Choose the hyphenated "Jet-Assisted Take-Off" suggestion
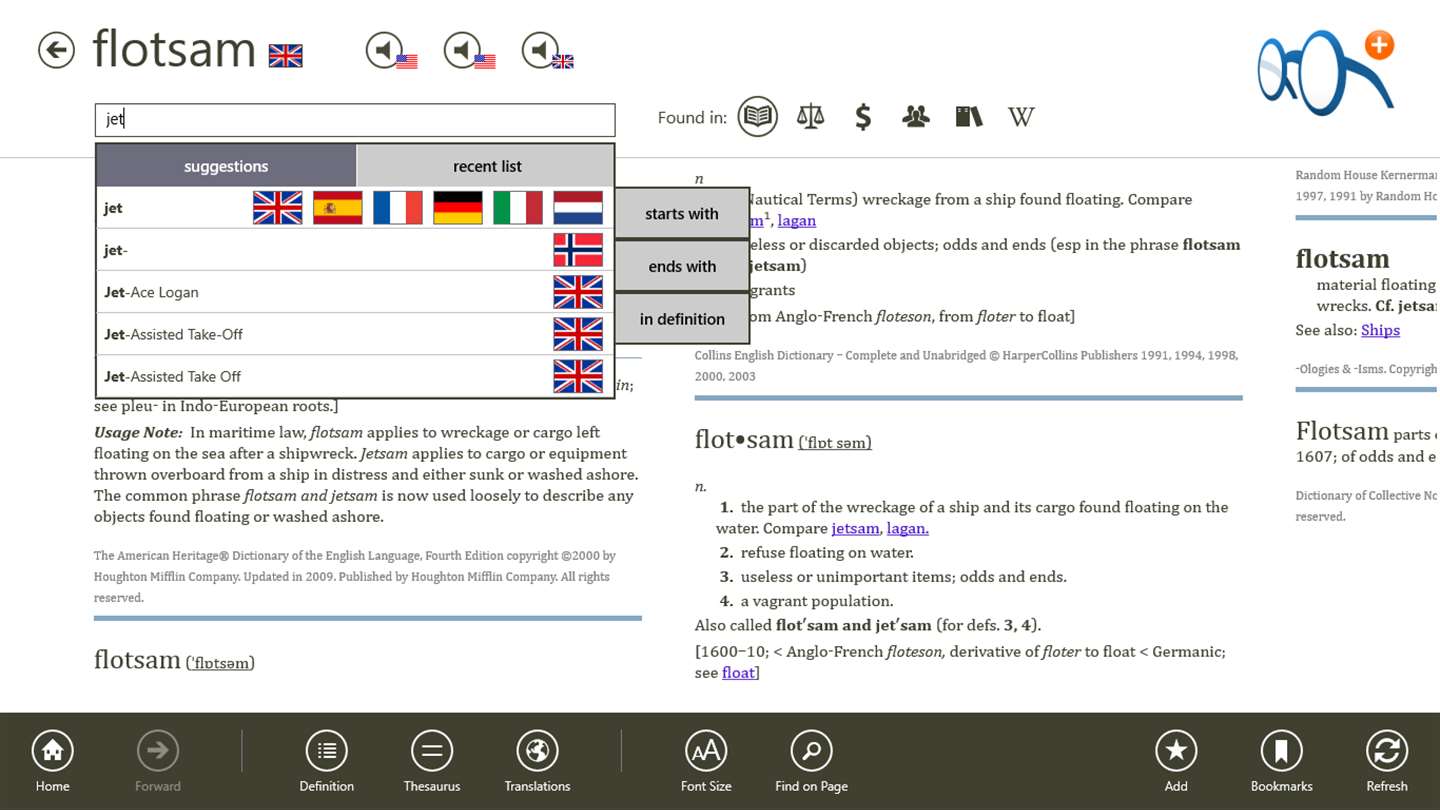 click(x=355, y=334)
